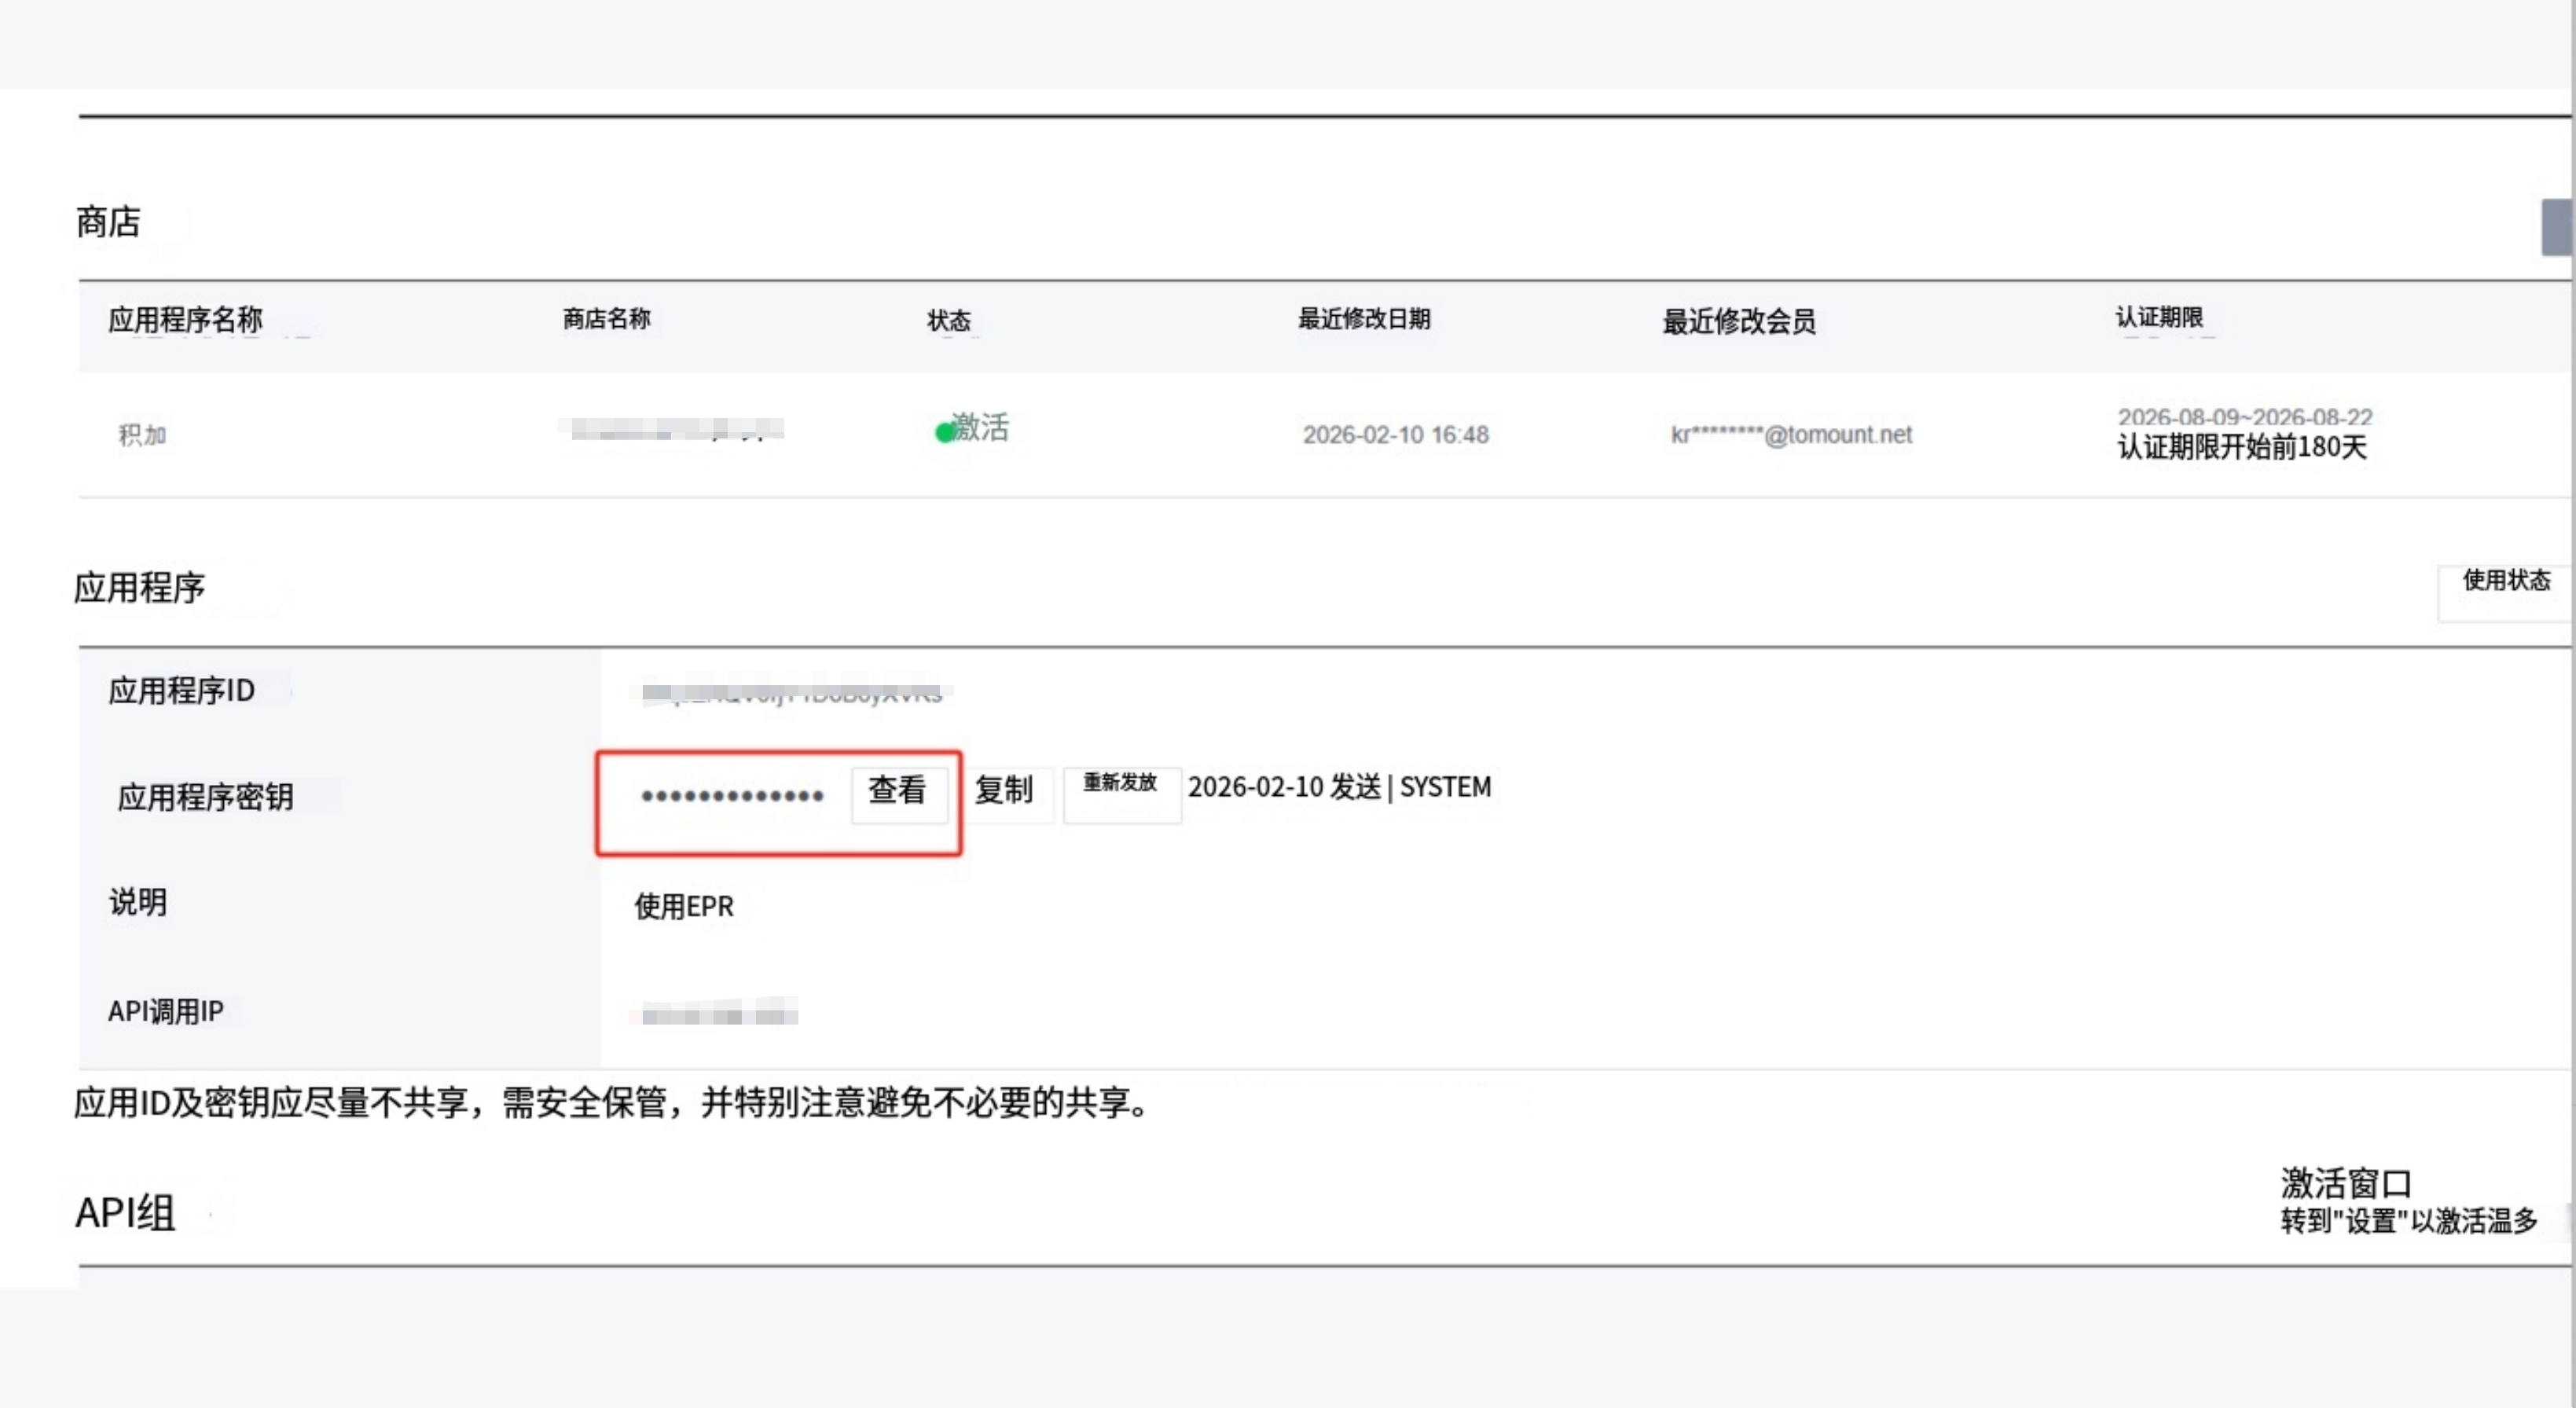Click the 2026-08-09~2026-08-22 certification period text
The width and height of the screenshot is (2576, 1408).
pyautogui.click(x=2244, y=417)
